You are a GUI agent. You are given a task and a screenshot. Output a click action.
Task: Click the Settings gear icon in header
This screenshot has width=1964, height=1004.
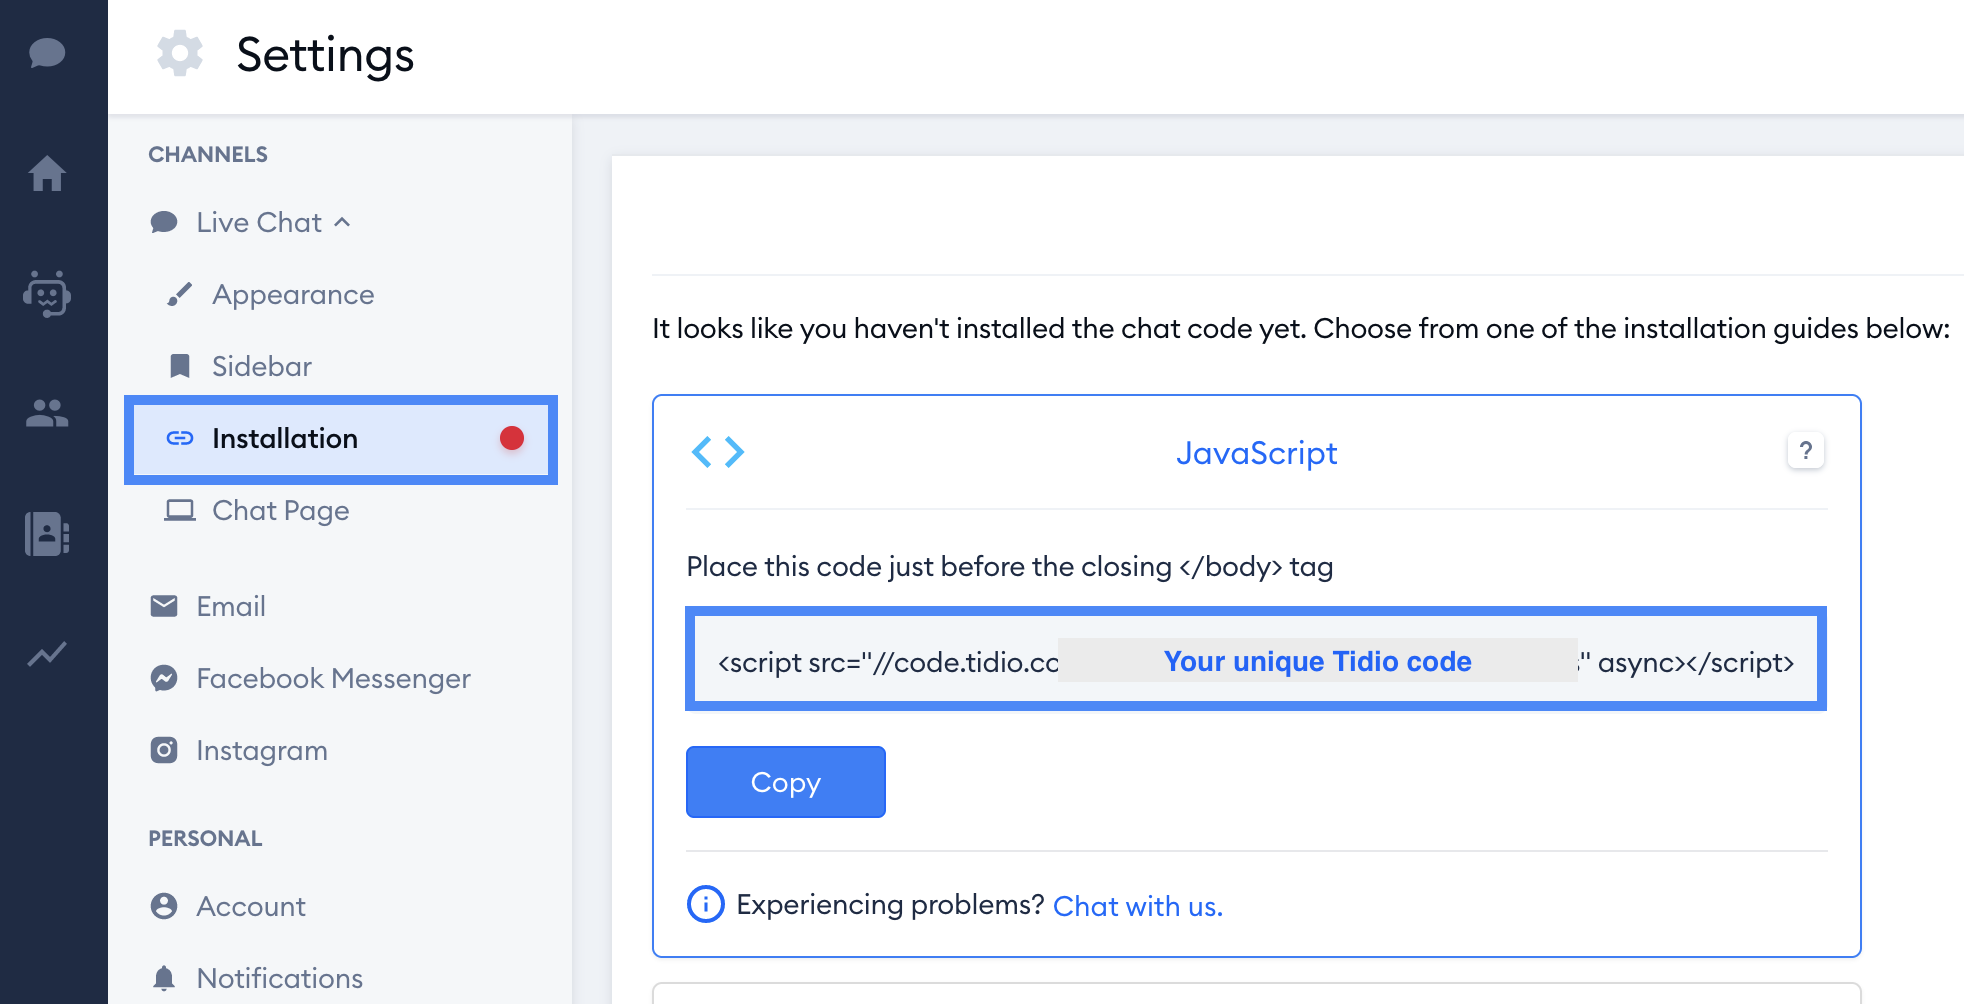click(180, 53)
